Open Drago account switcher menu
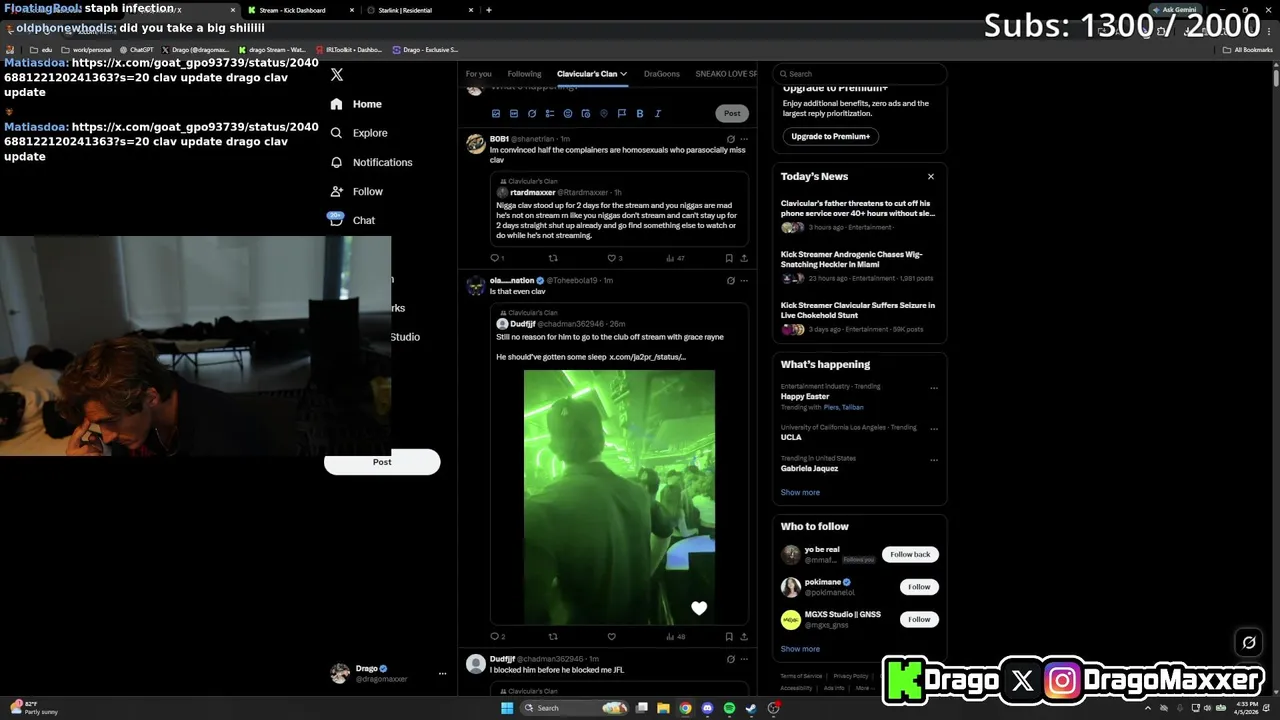The width and height of the screenshot is (1280, 720). tap(389, 673)
